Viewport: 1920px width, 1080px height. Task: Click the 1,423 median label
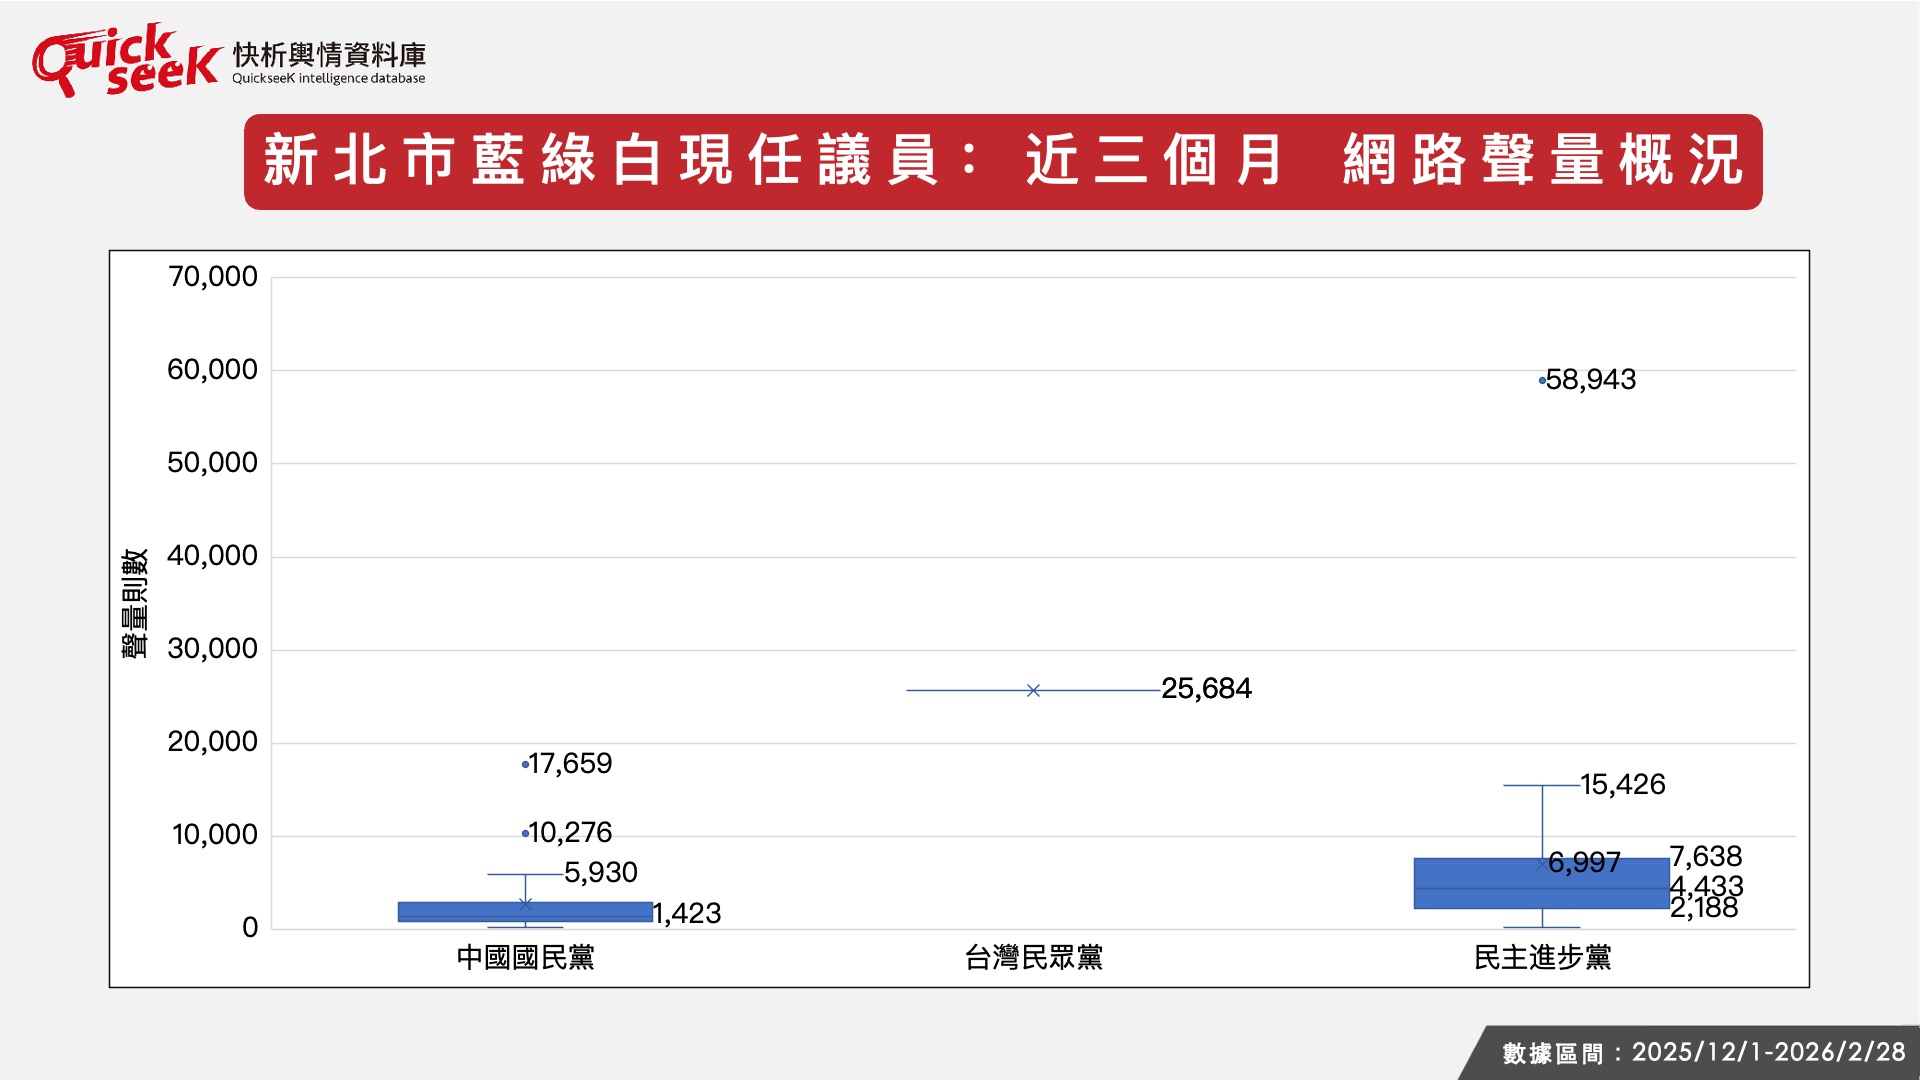pyautogui.click(x=687, y=914)
